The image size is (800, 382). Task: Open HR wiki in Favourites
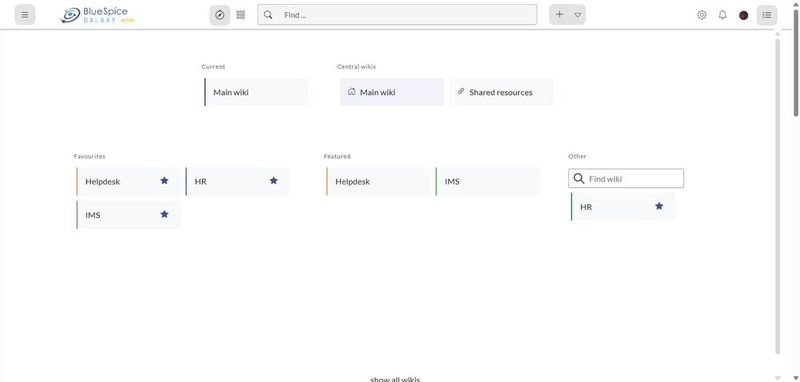237,182
